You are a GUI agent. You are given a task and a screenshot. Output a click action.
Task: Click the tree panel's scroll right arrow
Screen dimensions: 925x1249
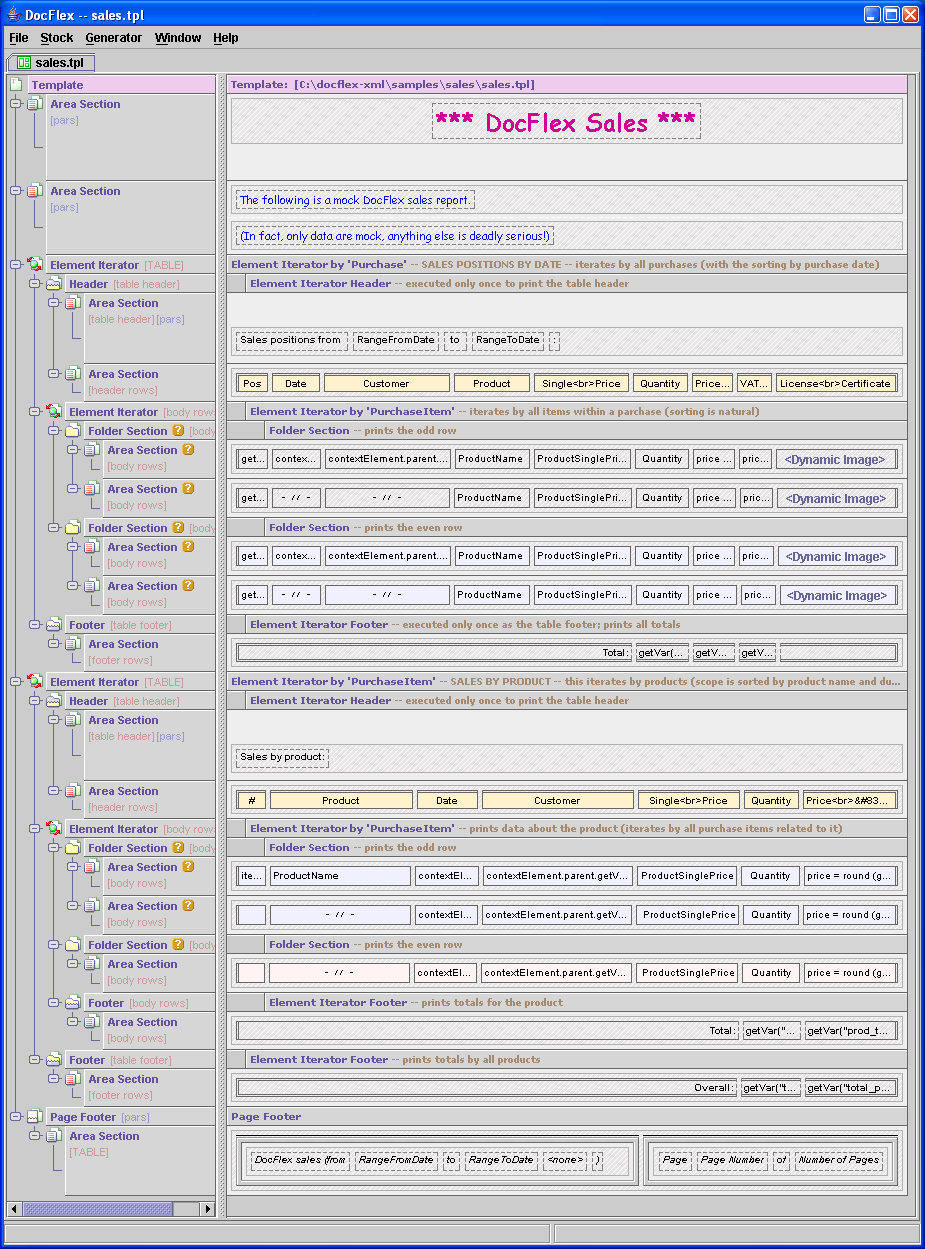click(x=208, y=1209)
